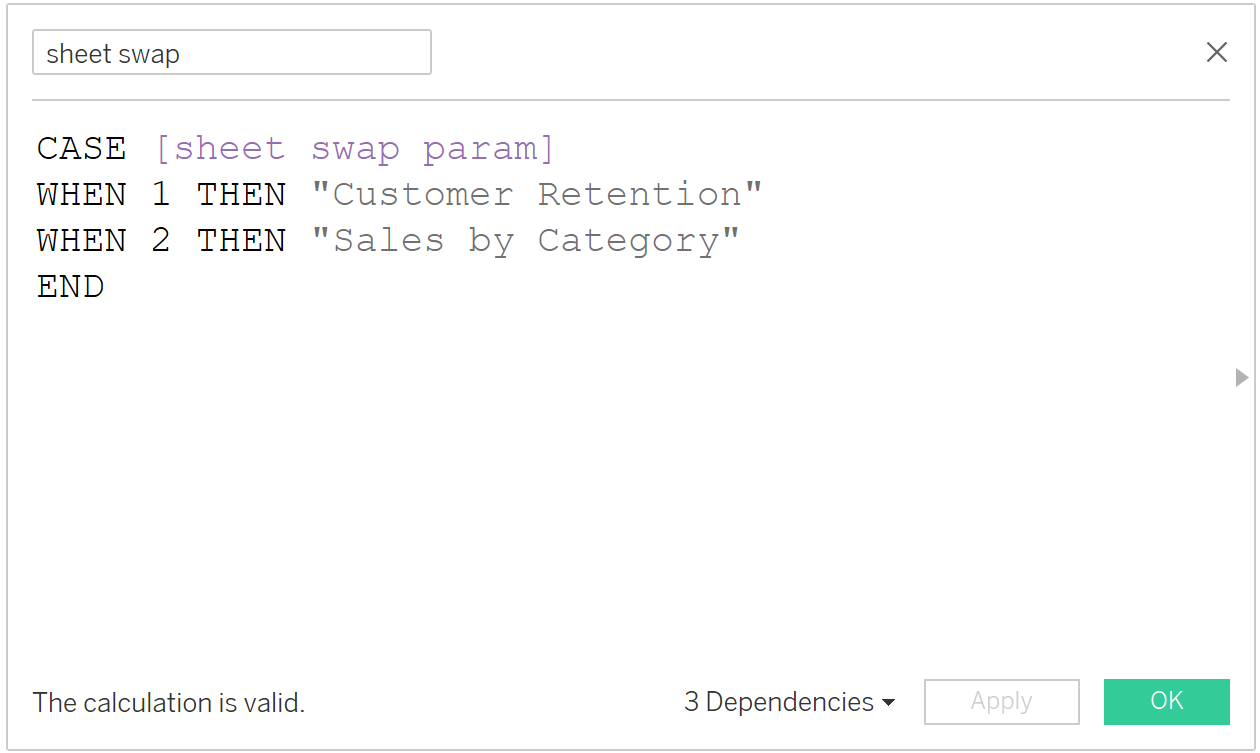This screenshot has width=1260, height=753.
Task: Click the number 1 in the formula
Action: 161,194
